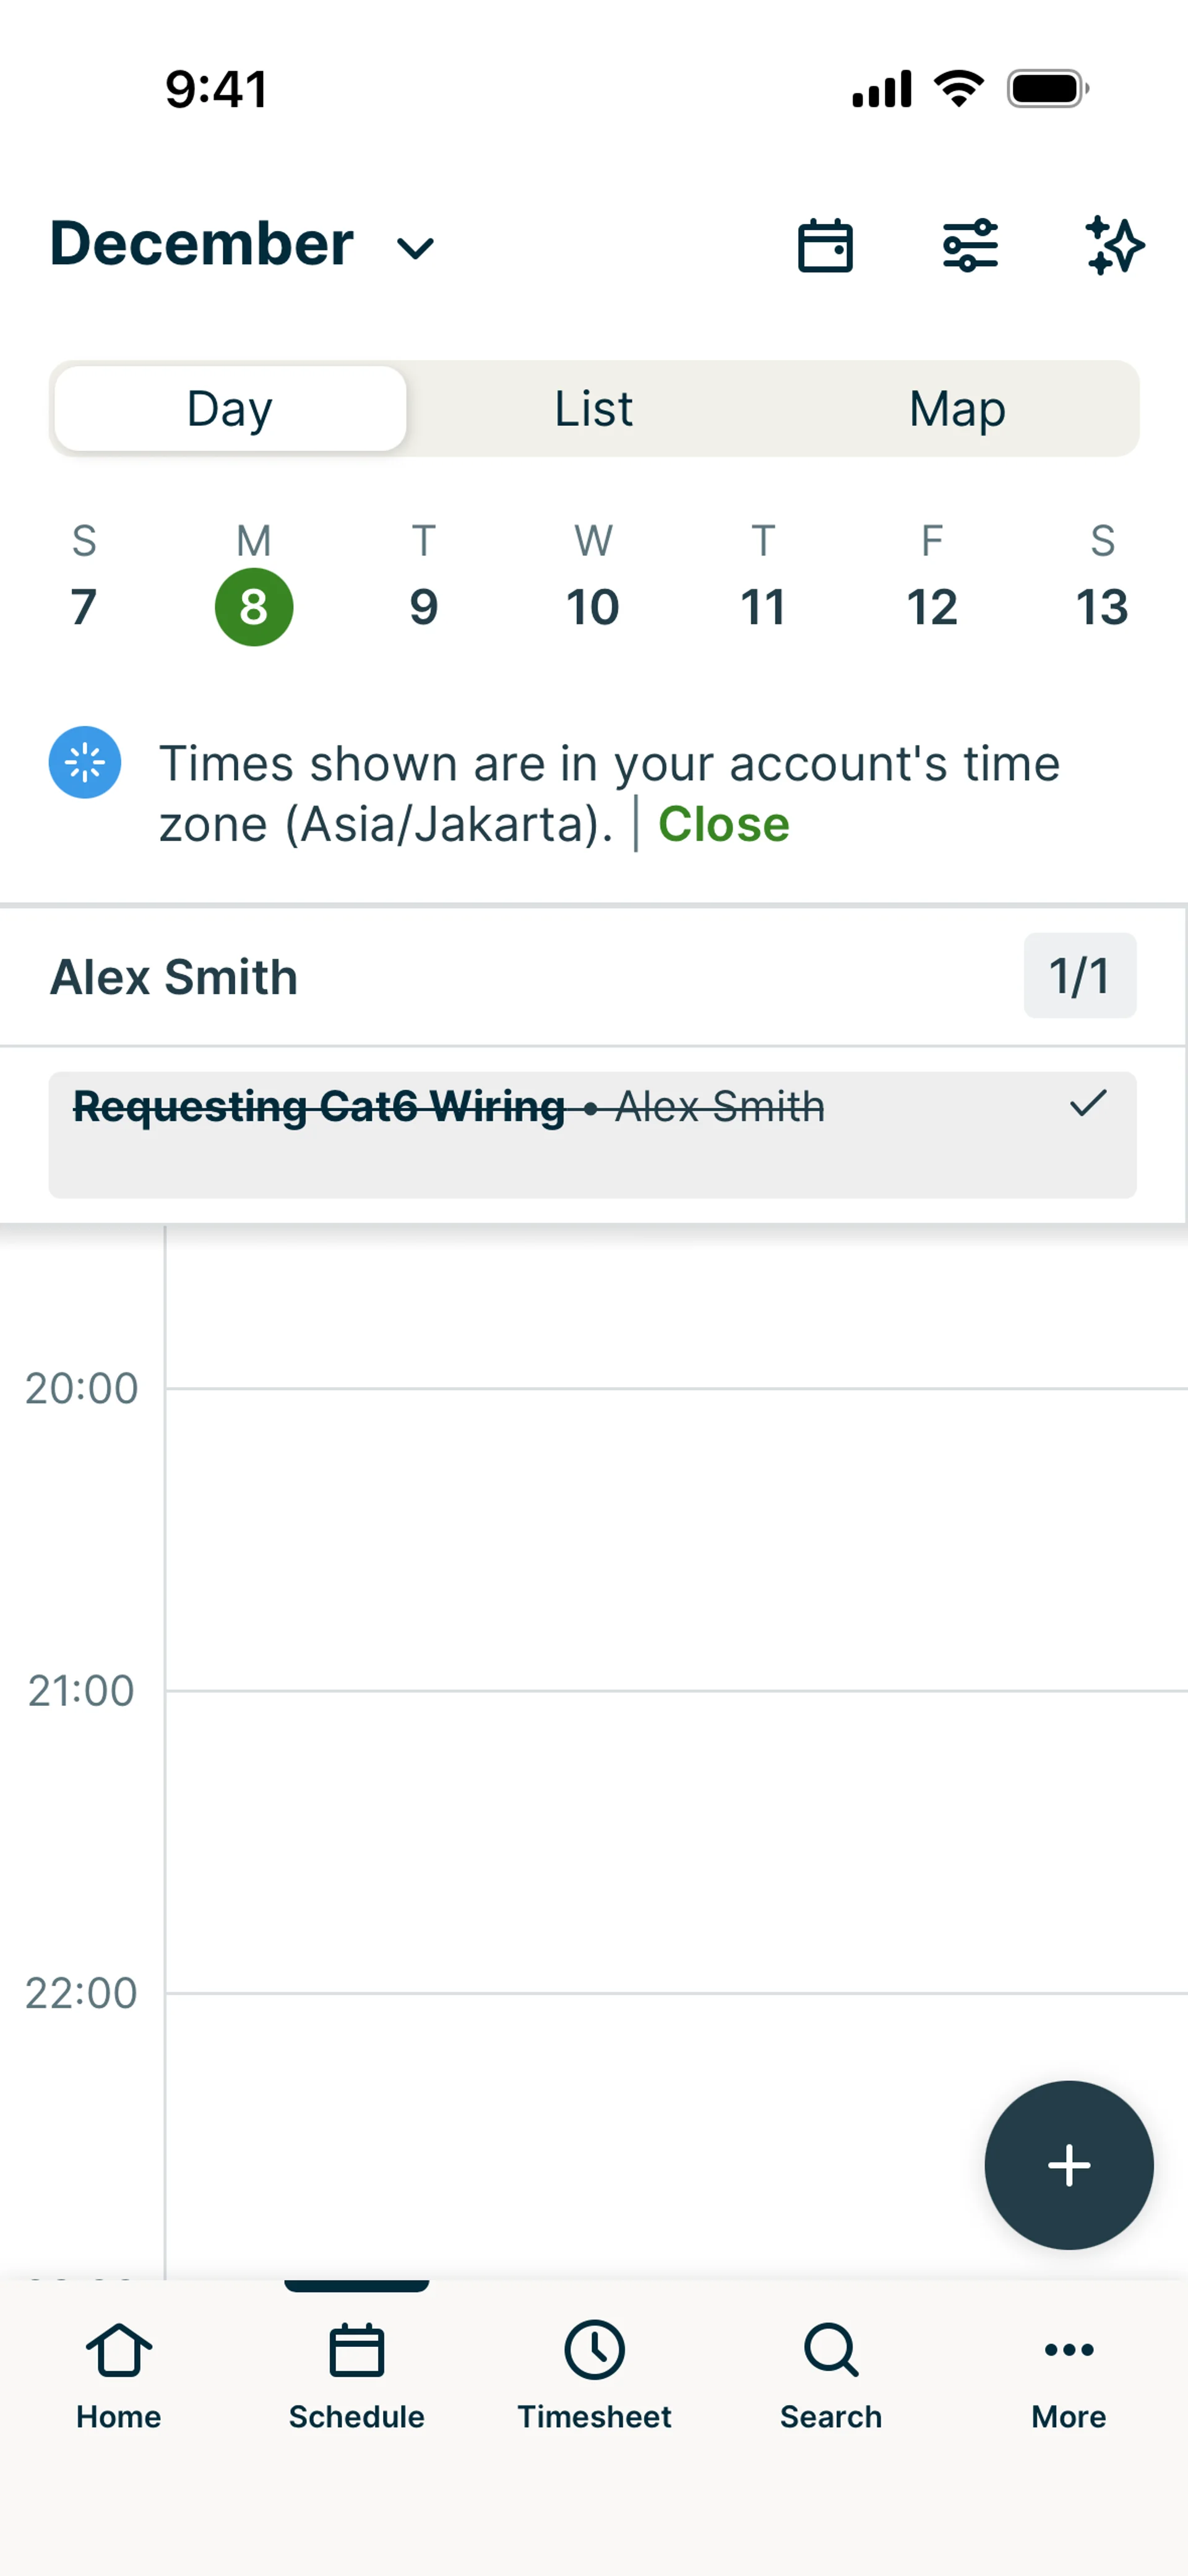This screenshot has height=2576, width=1188.
Task: Tap the 1/1 visit count badge
Action: pyautogui.click(x=1079, y=976)
